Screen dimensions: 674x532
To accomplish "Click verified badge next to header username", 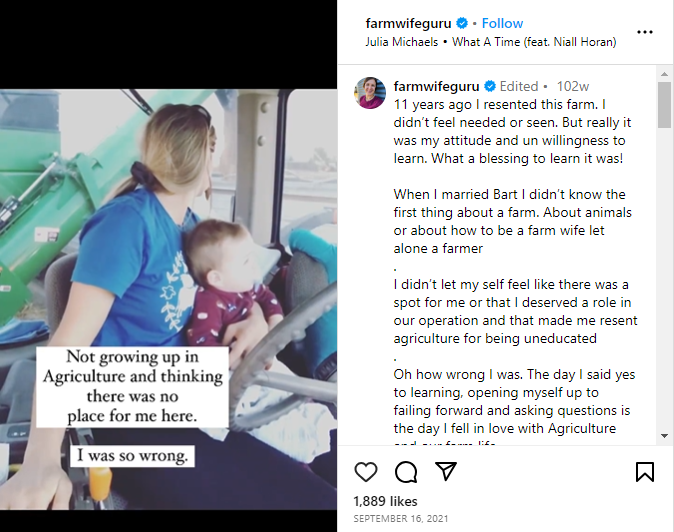I will [462, 23].
